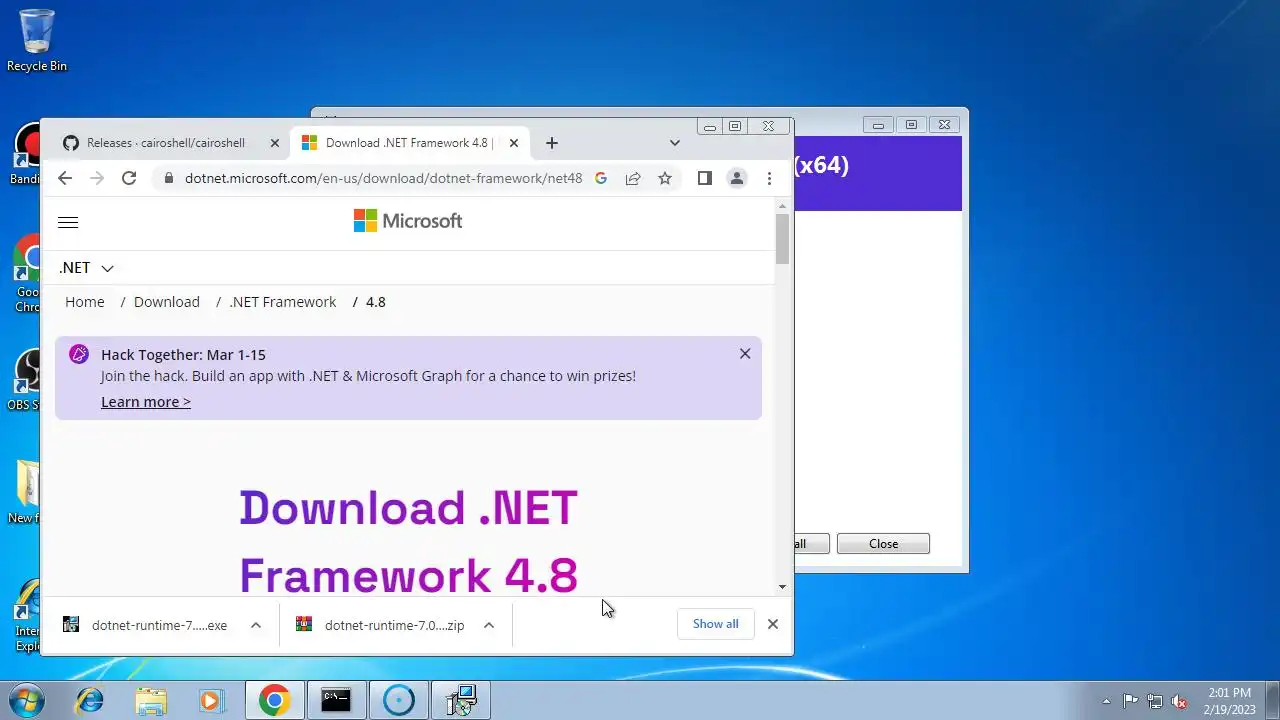Click the 4.8 breadcrumb text
The height and width of the screenshot is (720, 1280).
point(376,302)
